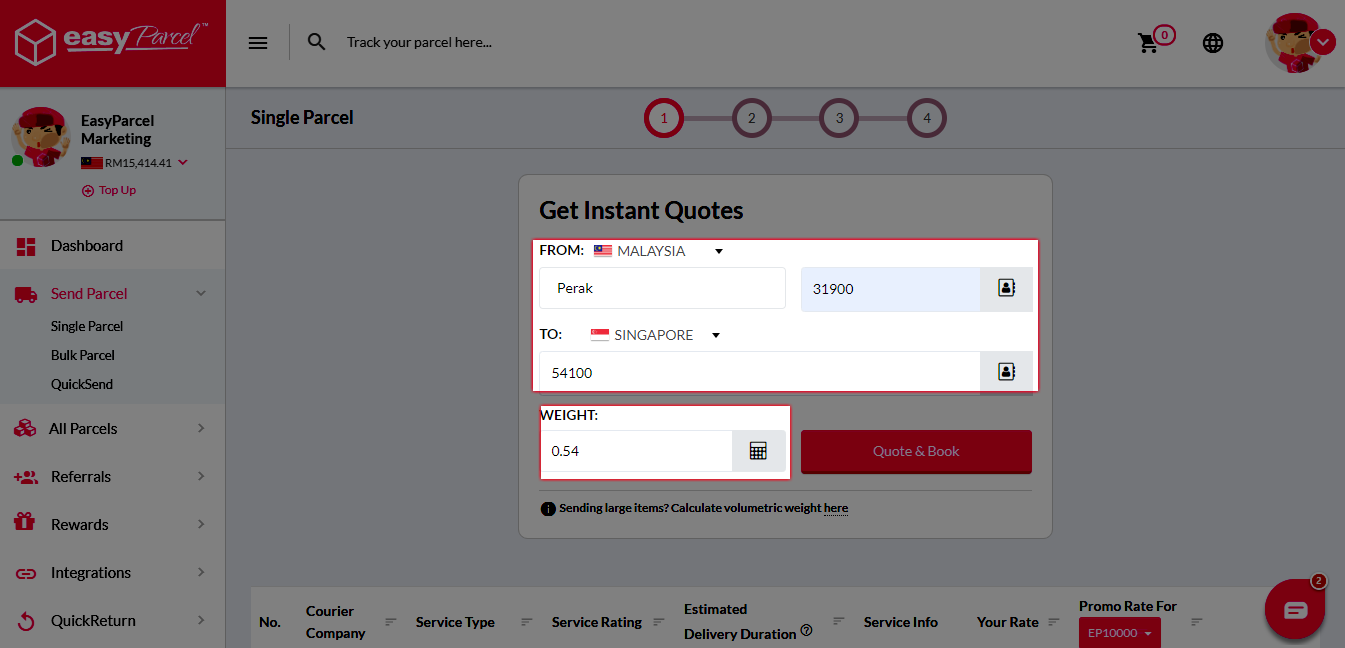Click the 31900 sender postcode field
1345x648 pixels.
click(x=891, y=289)
